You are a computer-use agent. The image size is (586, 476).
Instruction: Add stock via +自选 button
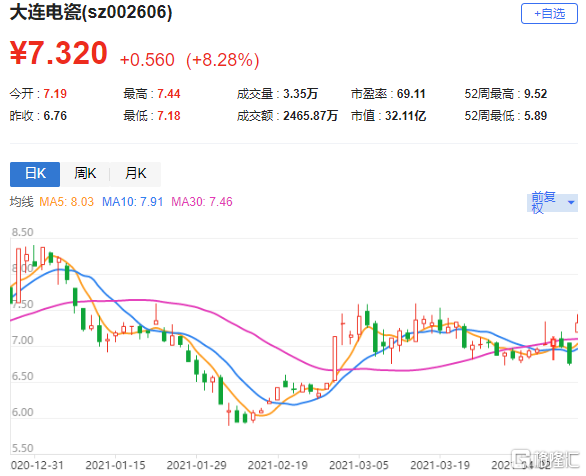549,14
